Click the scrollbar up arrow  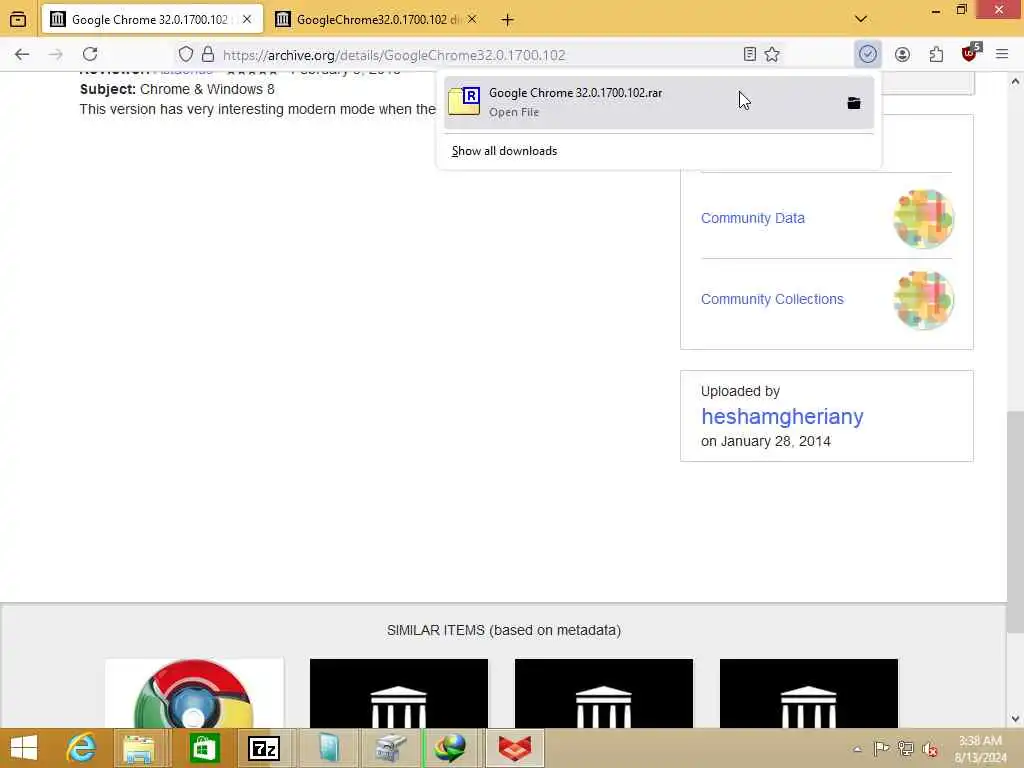coord(1015,82)
